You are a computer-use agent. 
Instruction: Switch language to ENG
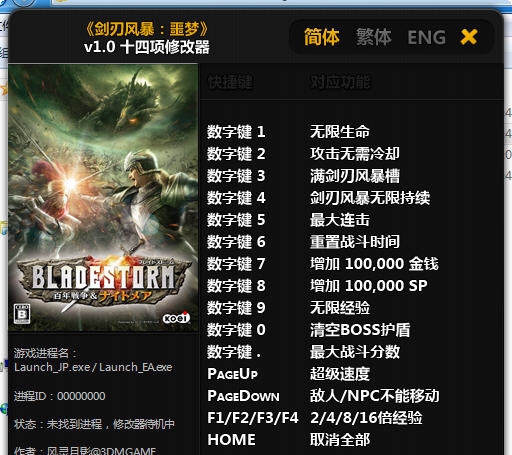pos(426,37)
